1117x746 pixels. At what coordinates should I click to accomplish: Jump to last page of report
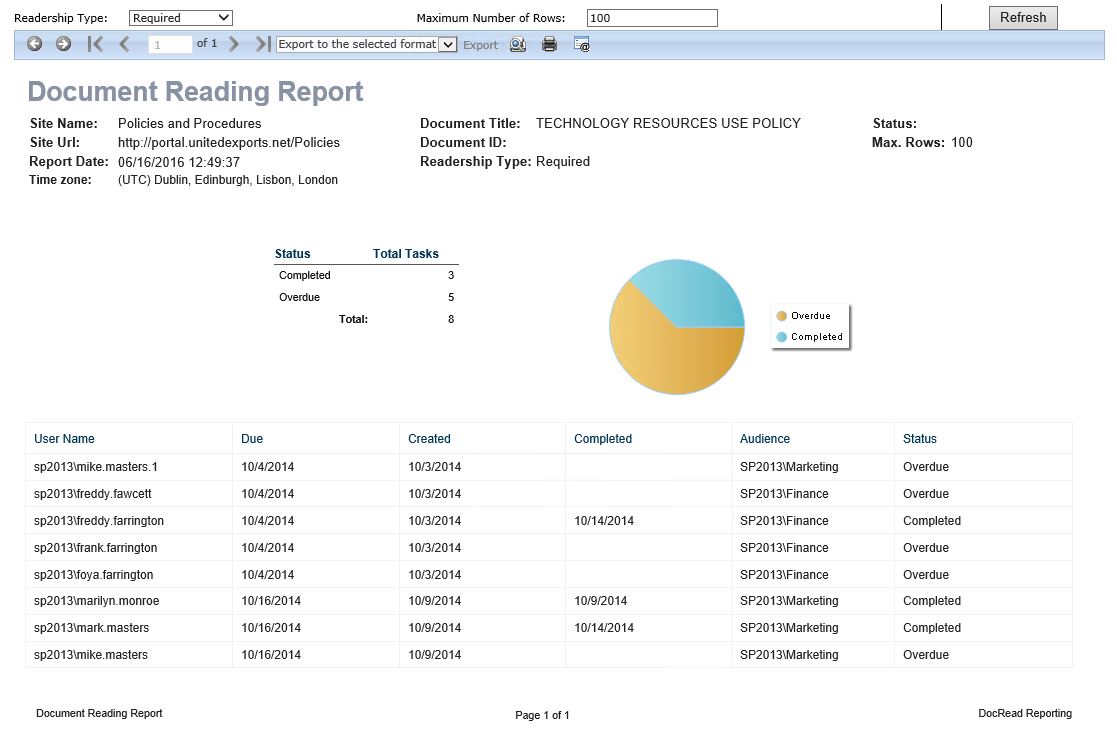click(262, 44)
